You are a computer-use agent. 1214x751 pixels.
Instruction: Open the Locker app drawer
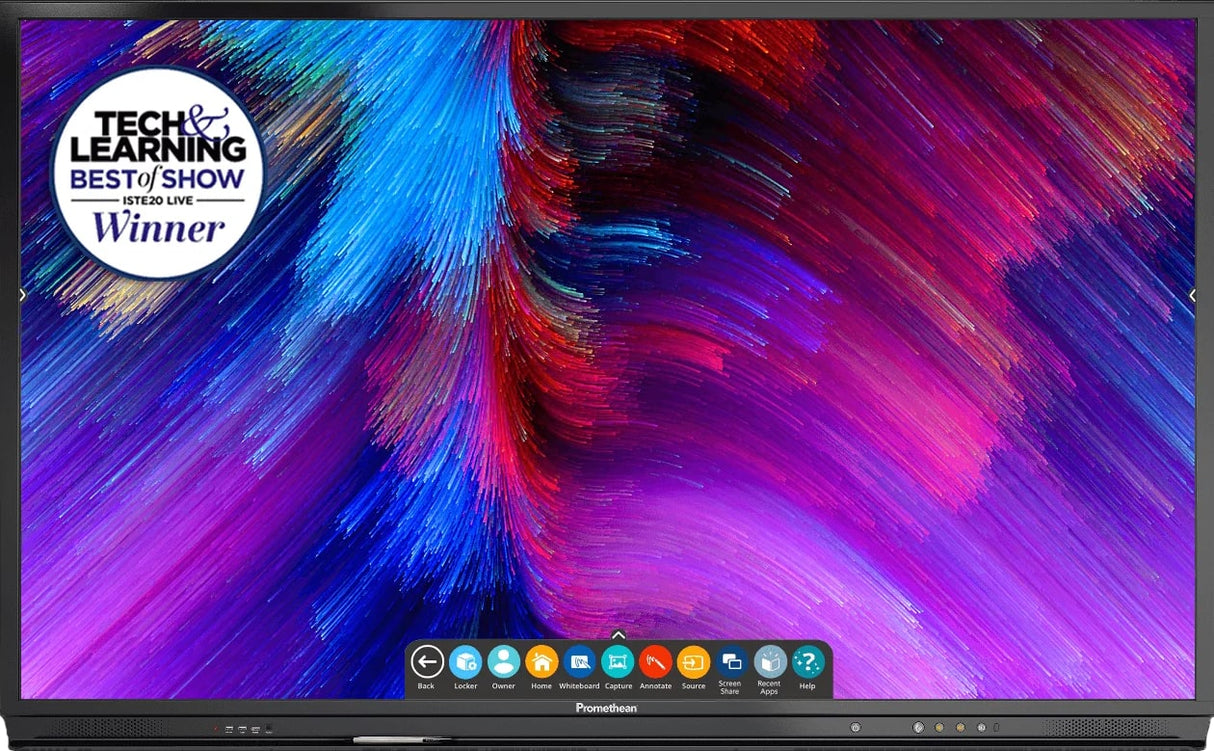465,661
